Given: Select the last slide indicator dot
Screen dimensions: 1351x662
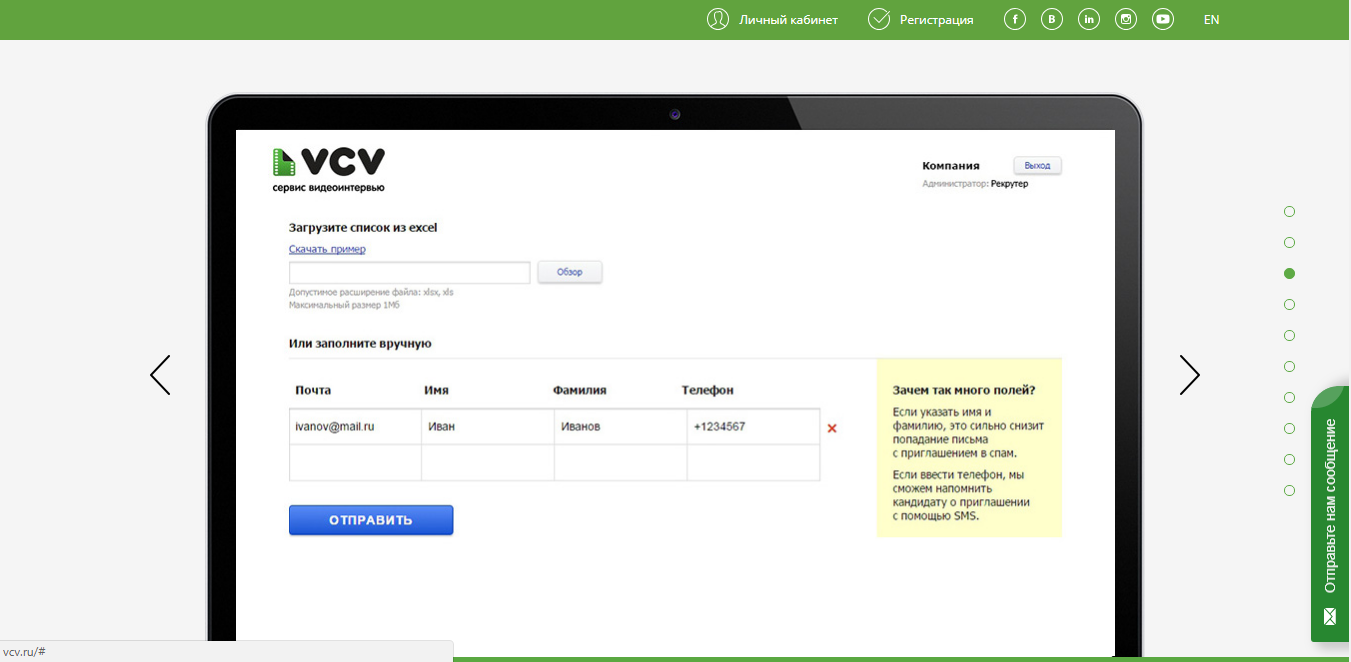Looking at the screenshot, I should (1289, 490).
